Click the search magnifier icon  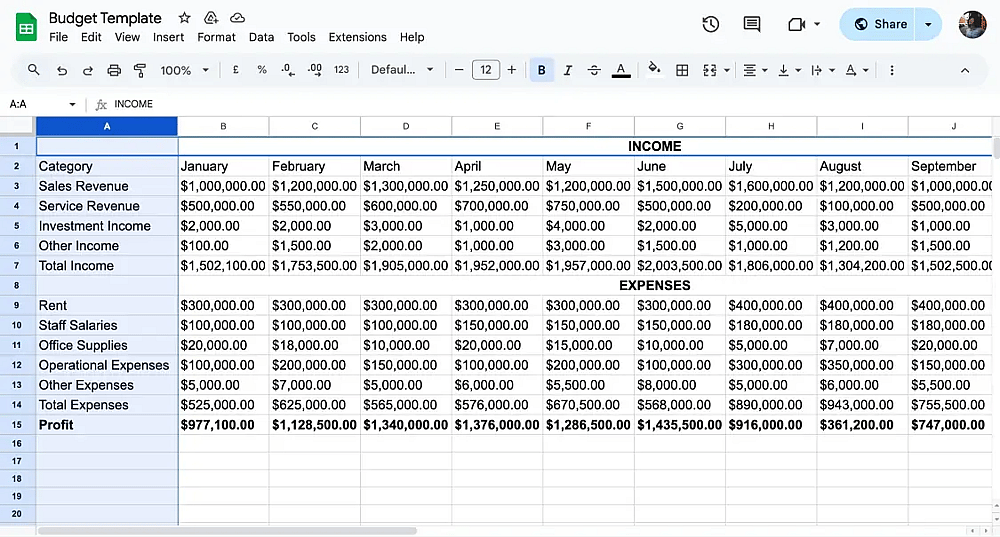click(34, 70)
